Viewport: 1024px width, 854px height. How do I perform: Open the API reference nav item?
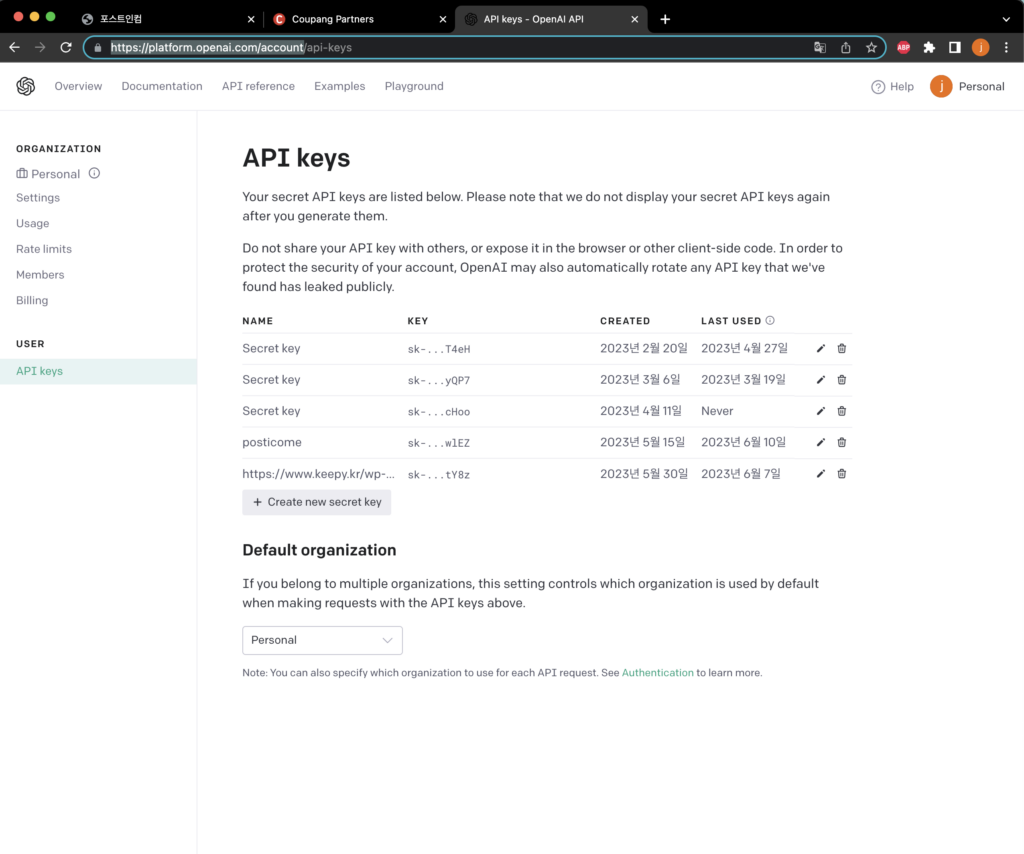258,86
